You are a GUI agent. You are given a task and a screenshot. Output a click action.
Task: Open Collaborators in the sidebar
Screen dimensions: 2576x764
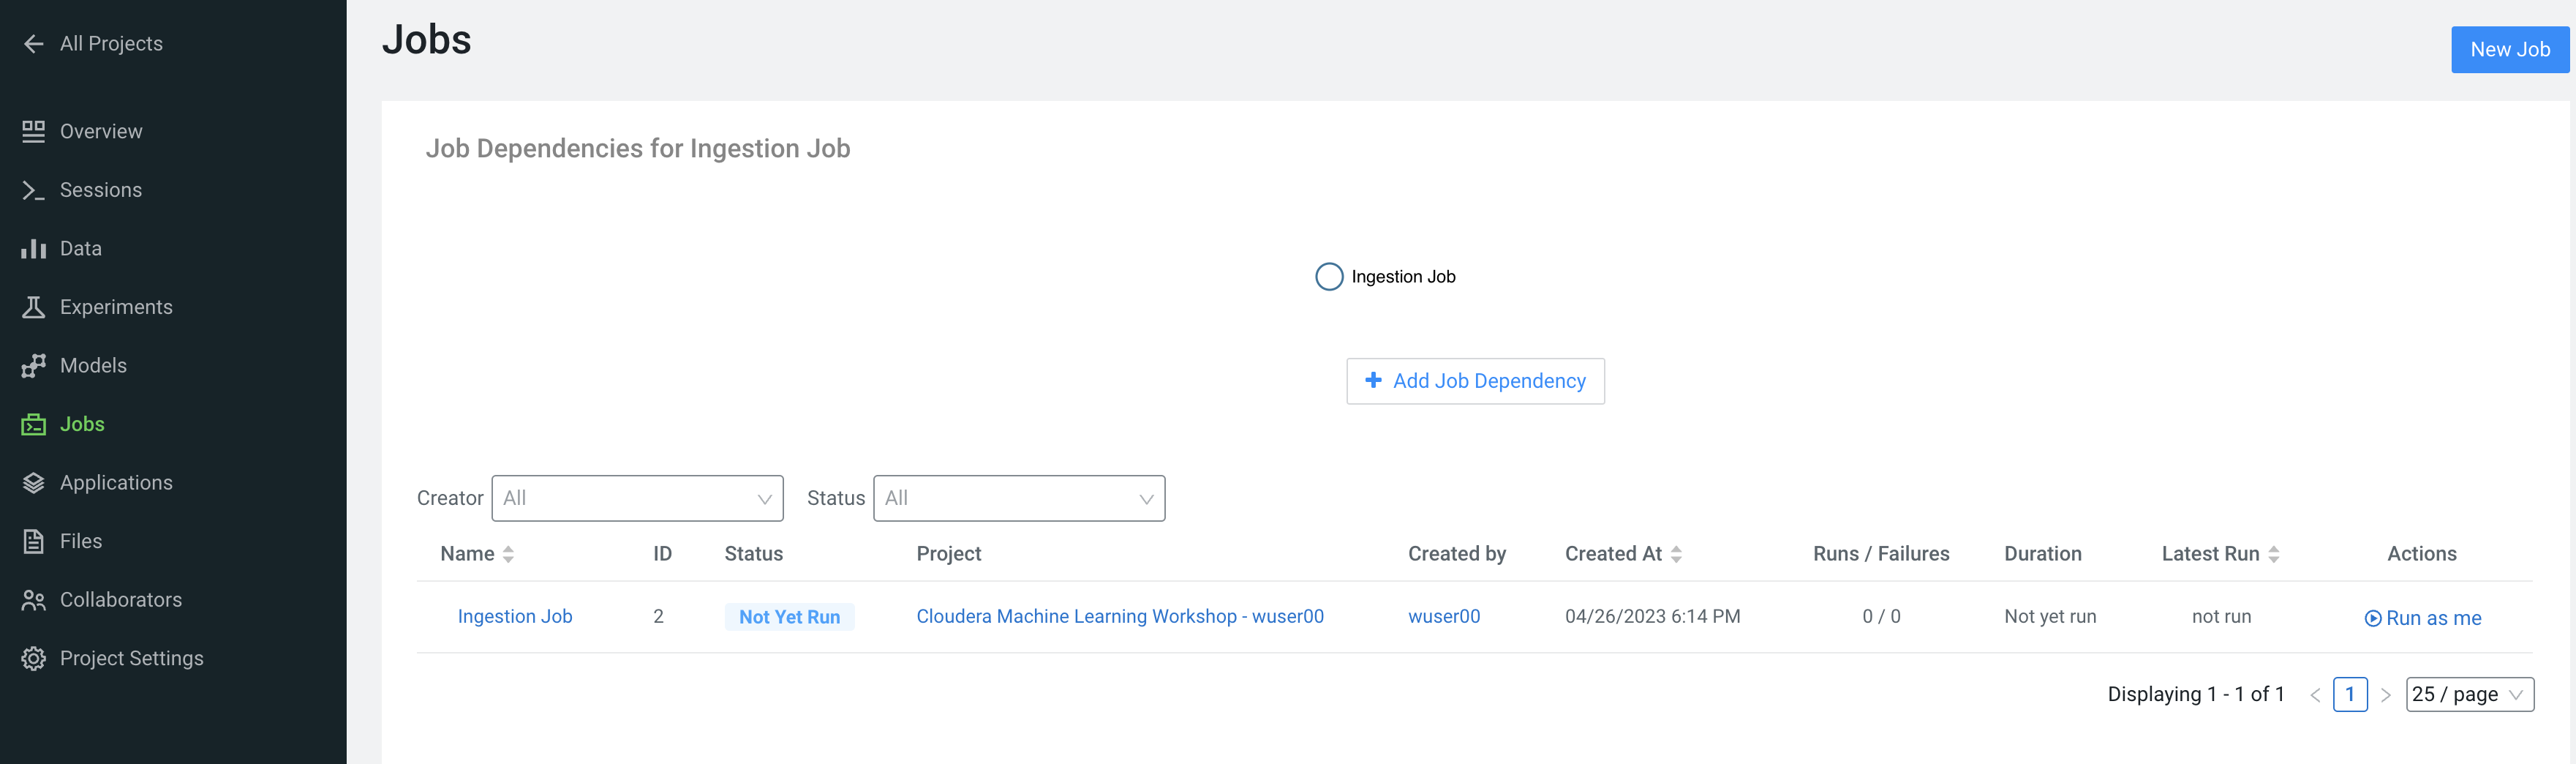click(x=121, y=600)
